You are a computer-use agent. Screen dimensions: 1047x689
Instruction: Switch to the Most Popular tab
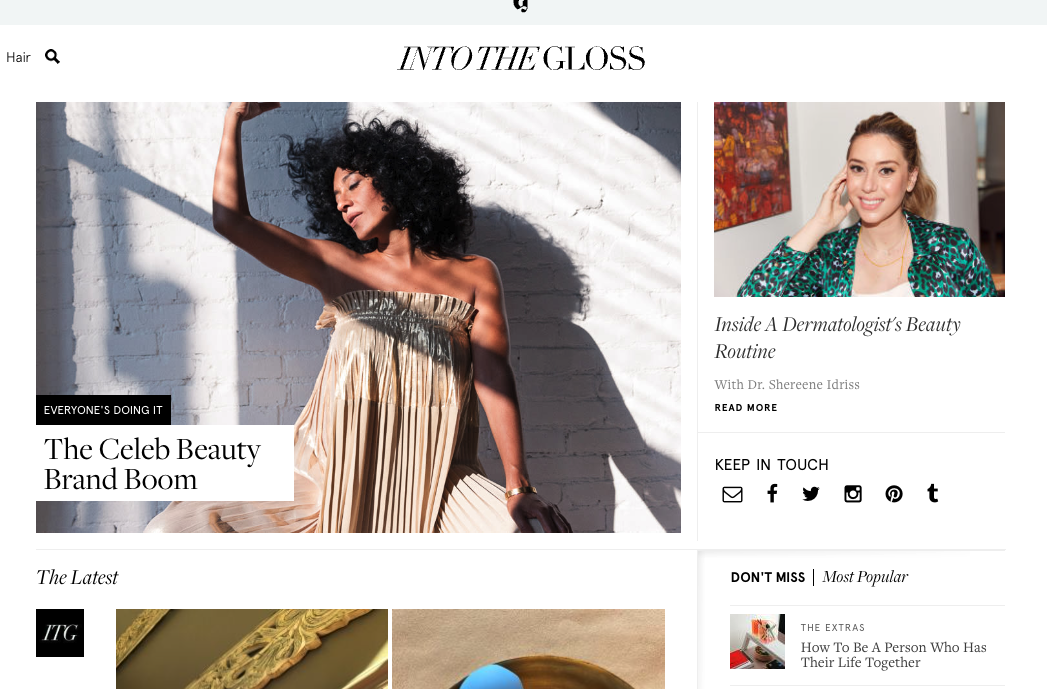(x=865, y=577)
